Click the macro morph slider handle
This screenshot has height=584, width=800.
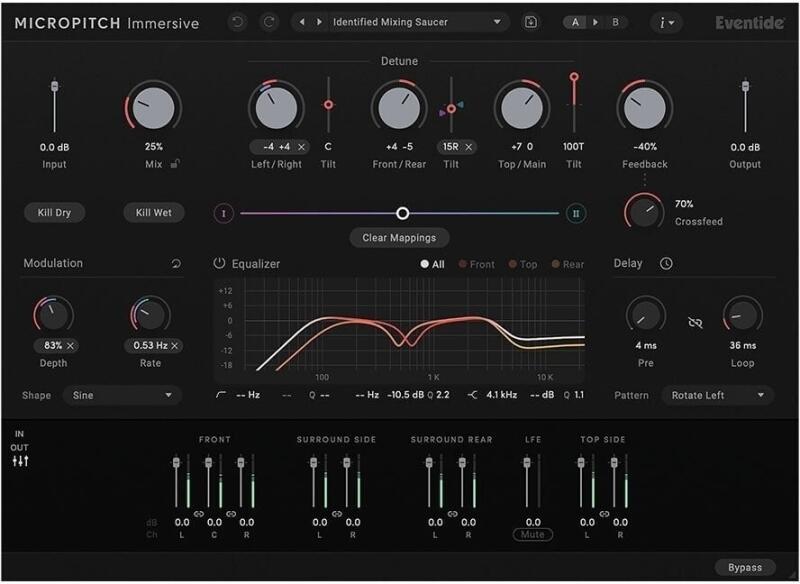(x=403, y=213)
